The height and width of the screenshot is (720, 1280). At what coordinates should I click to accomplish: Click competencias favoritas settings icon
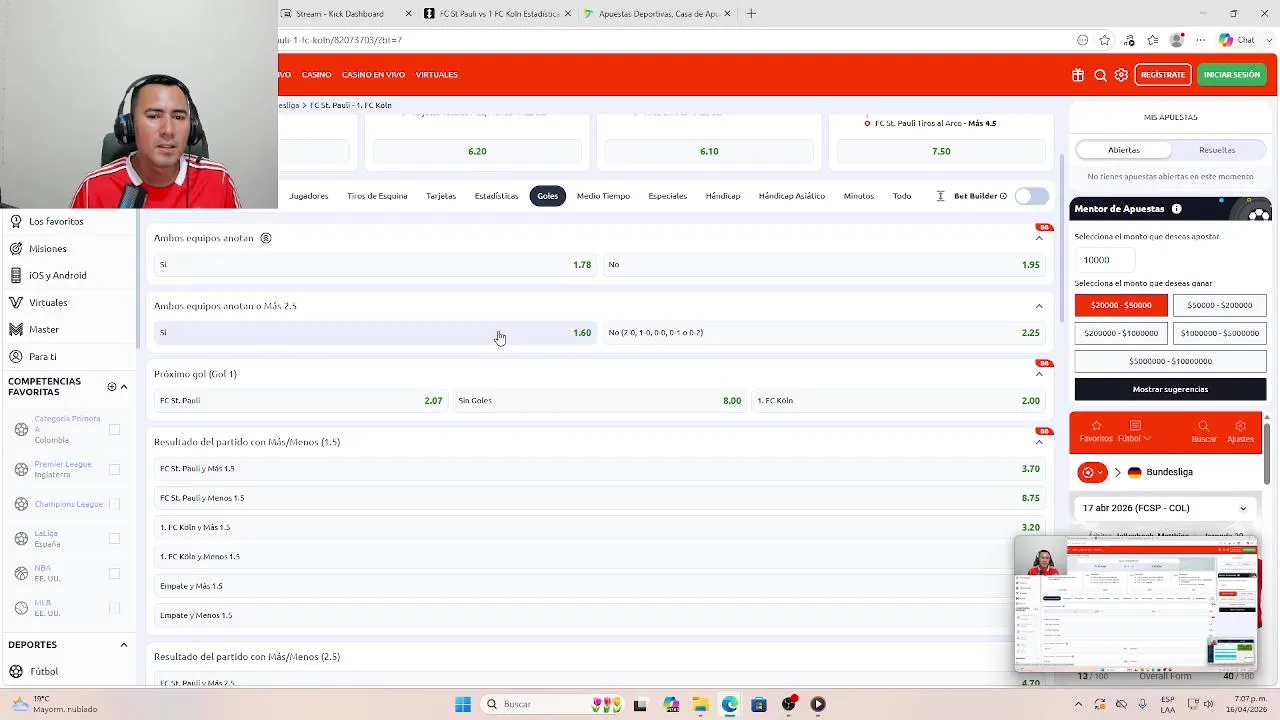(112, 386)
